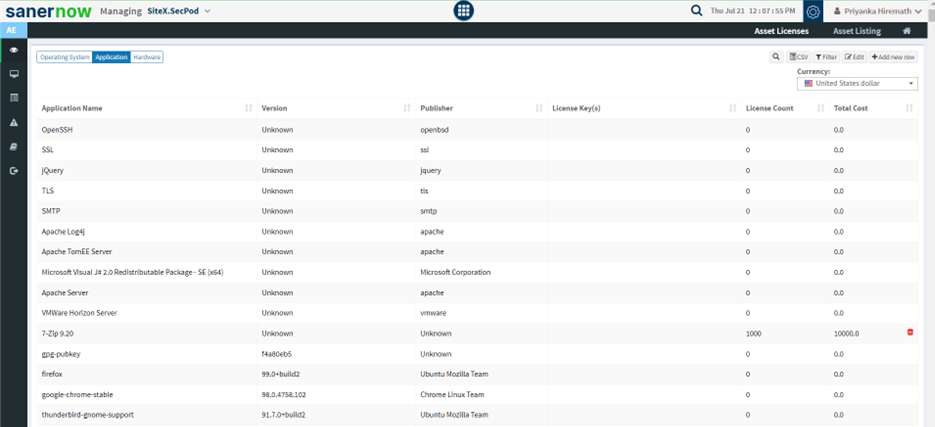
Task: Click the SSL application name
Action: click(47, 150)
